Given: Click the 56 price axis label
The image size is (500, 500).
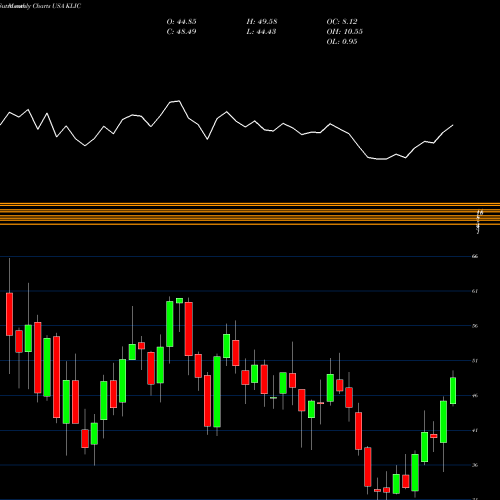Looking at the screenshot, I should pos(475,326).
